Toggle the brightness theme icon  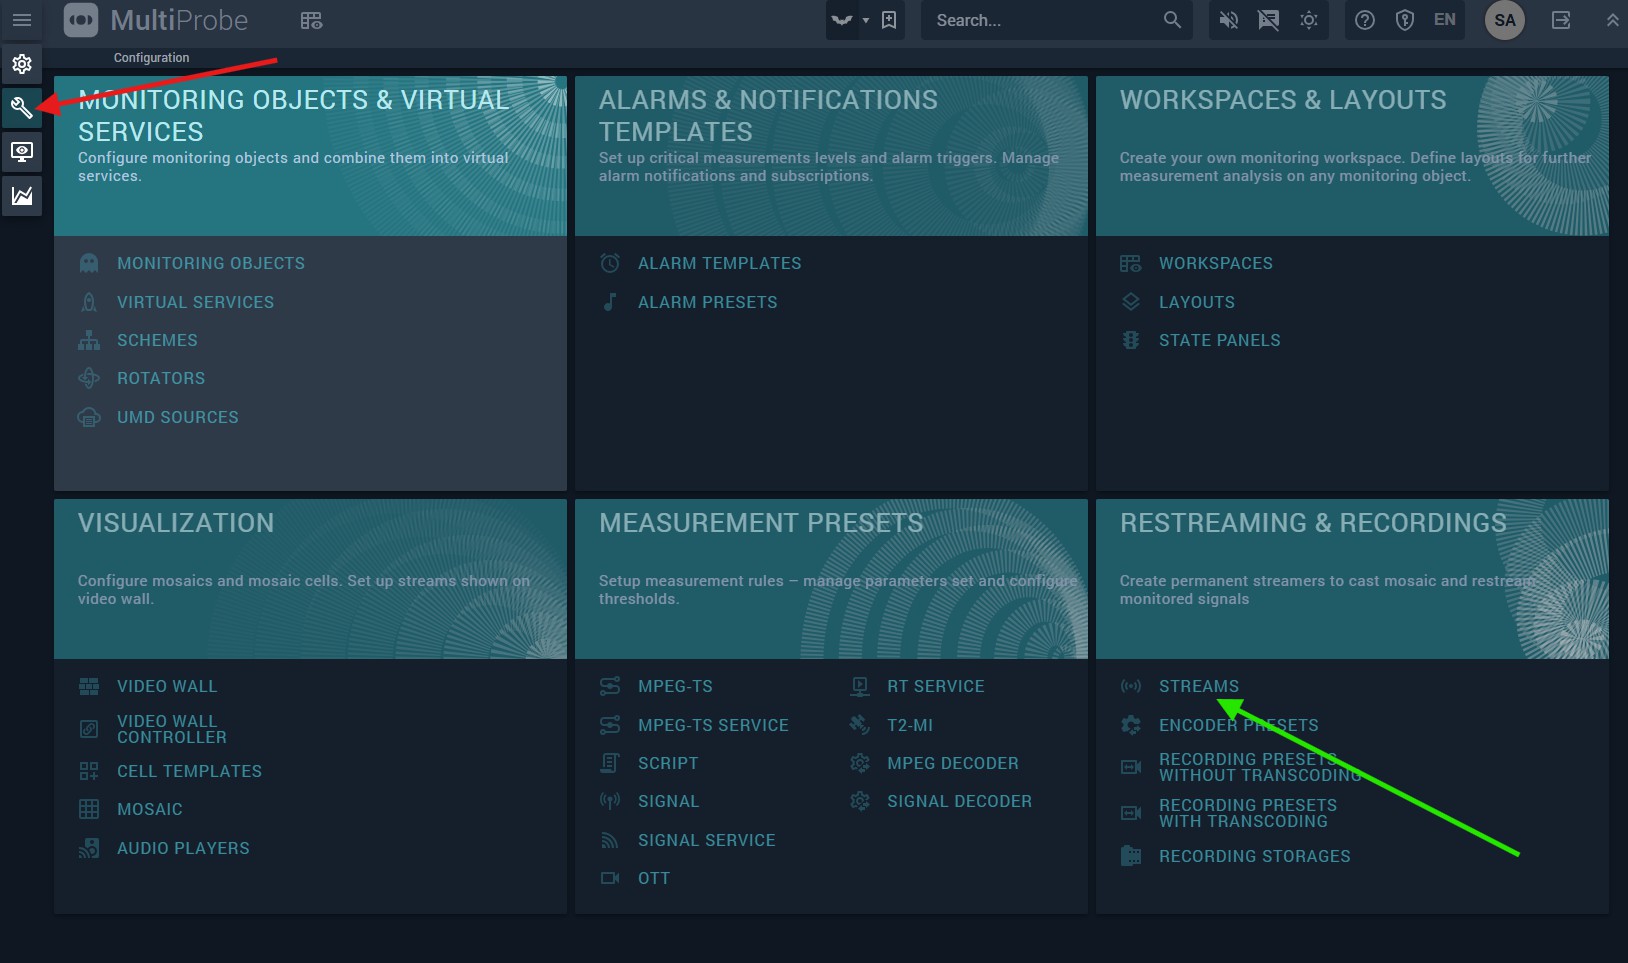[1309, 20]
